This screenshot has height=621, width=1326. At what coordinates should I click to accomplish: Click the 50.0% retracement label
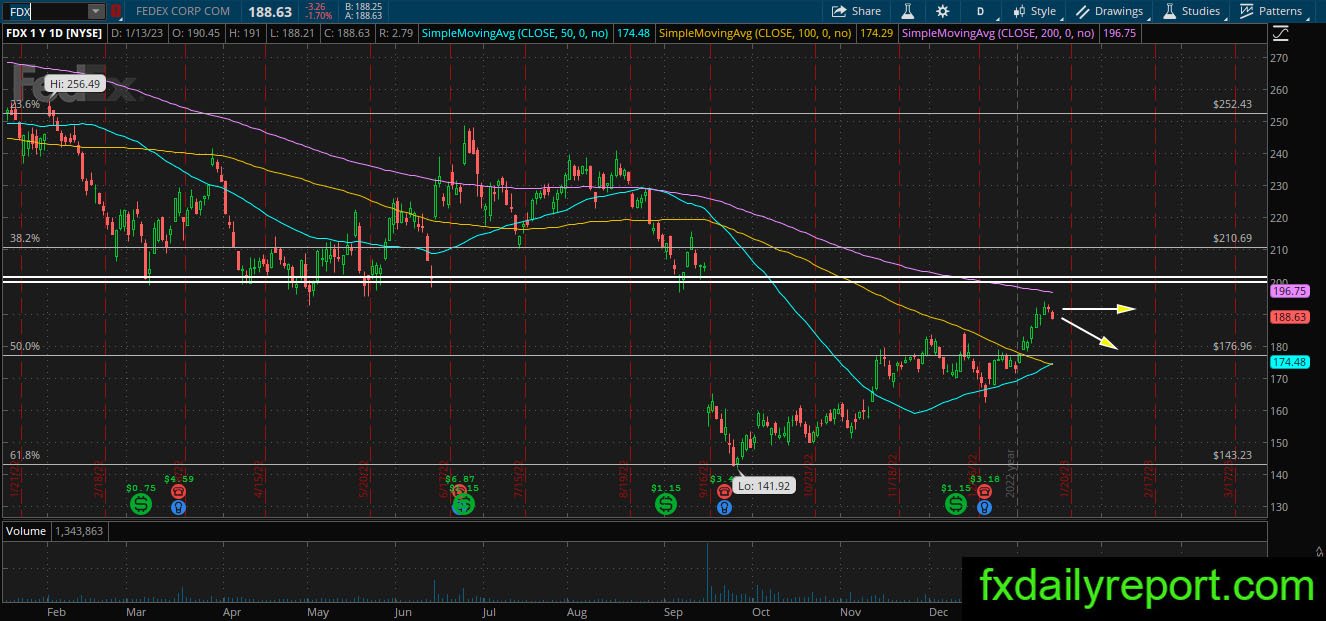(x=25, y=346)
